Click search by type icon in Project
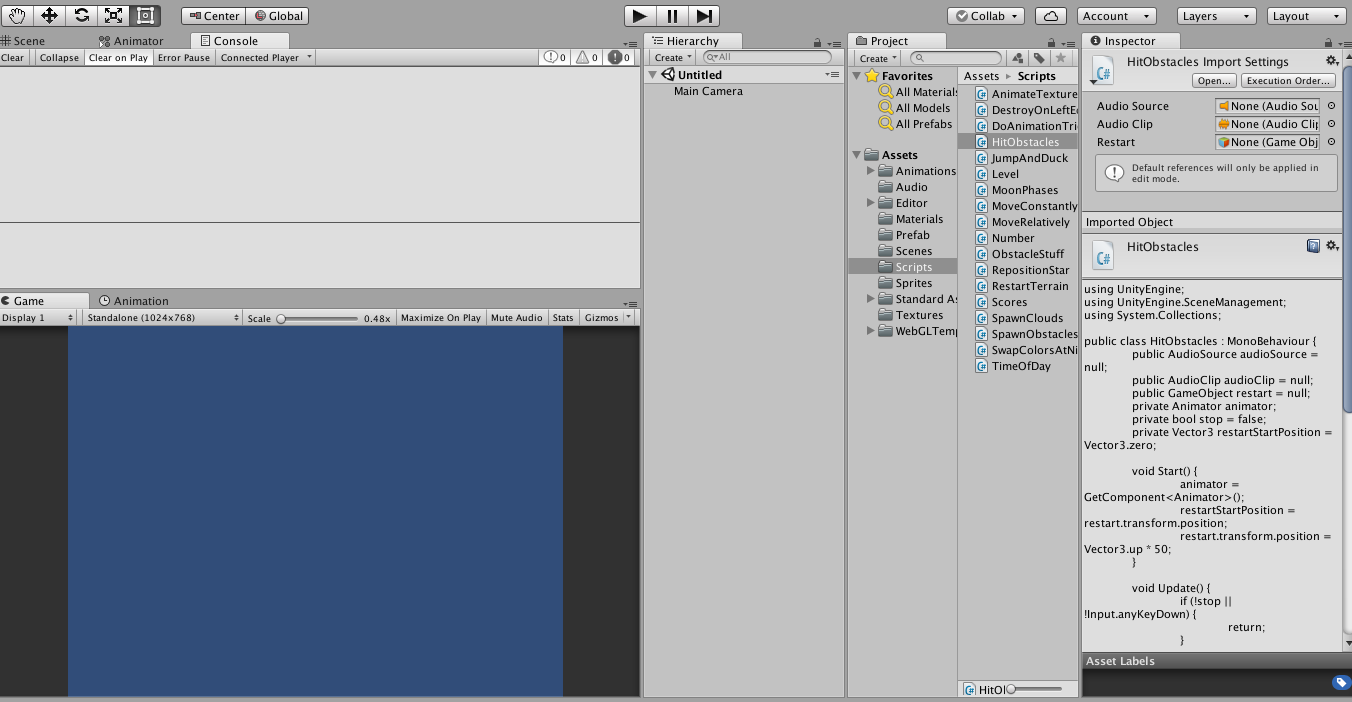Screen dimensions: 1352x702 [1019, 58]
